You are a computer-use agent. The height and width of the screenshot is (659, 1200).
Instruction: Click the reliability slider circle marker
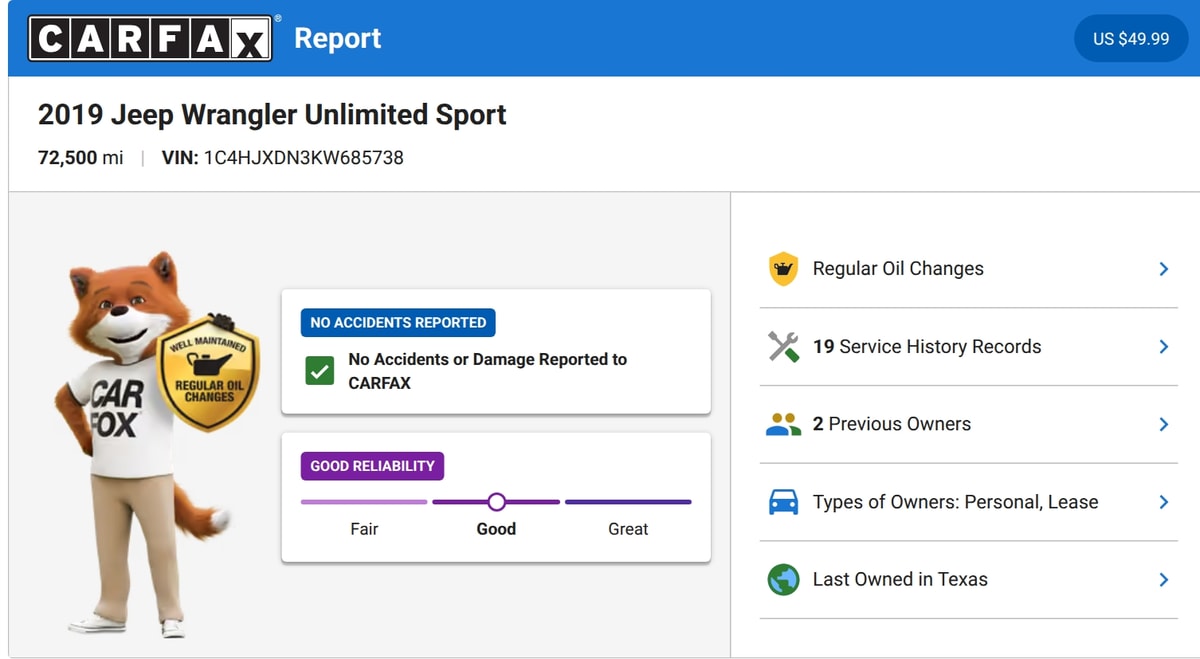pyautogui.click(x=496, y=502)
